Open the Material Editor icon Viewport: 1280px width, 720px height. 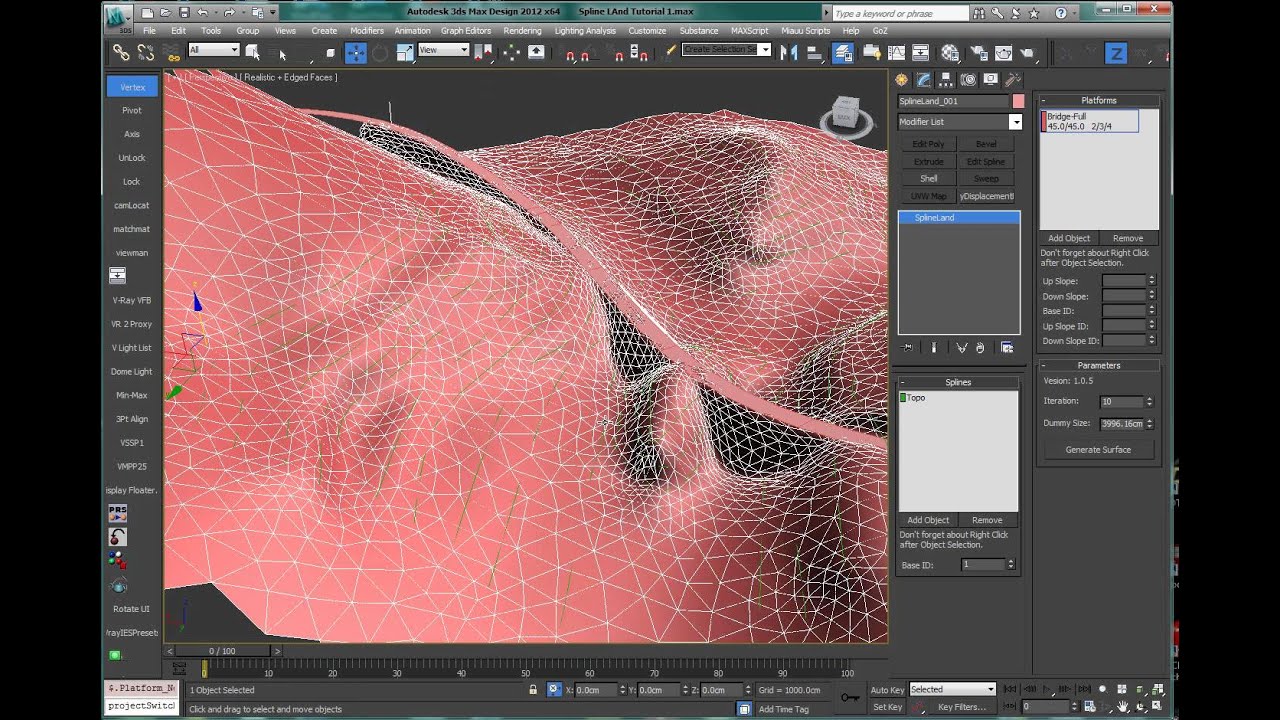pos(950,52)
